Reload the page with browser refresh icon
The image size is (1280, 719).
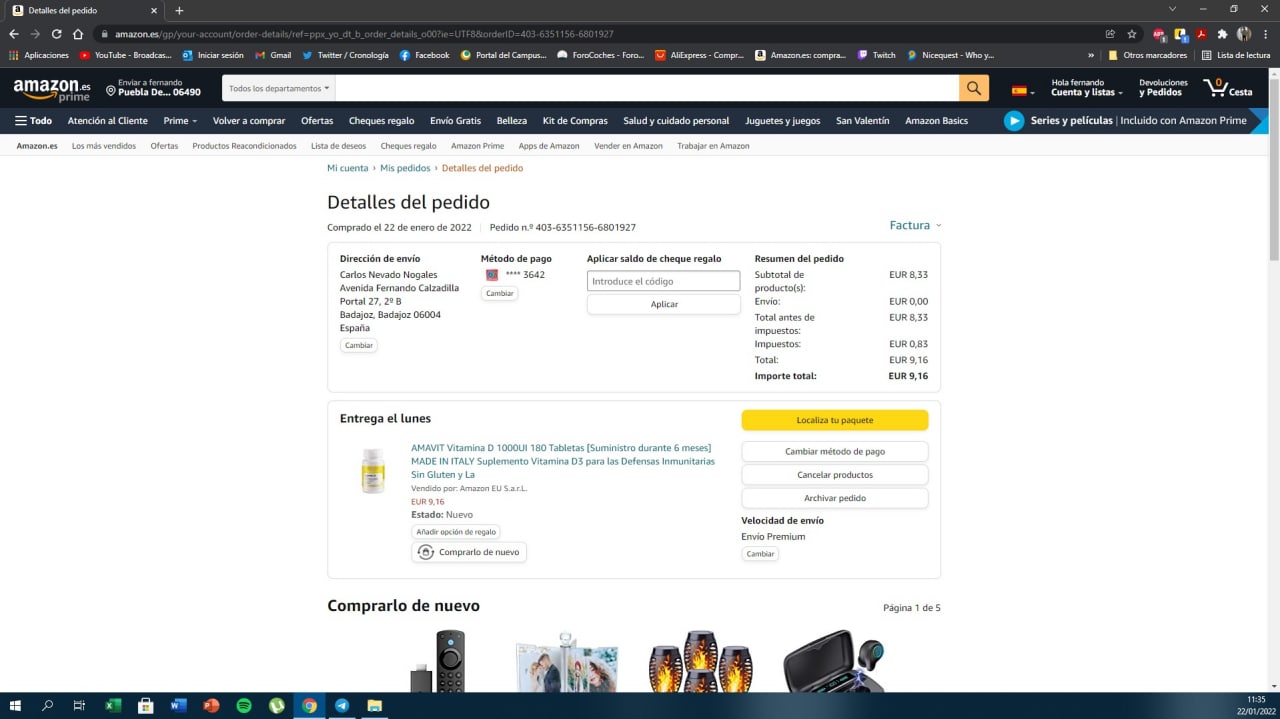56,33
